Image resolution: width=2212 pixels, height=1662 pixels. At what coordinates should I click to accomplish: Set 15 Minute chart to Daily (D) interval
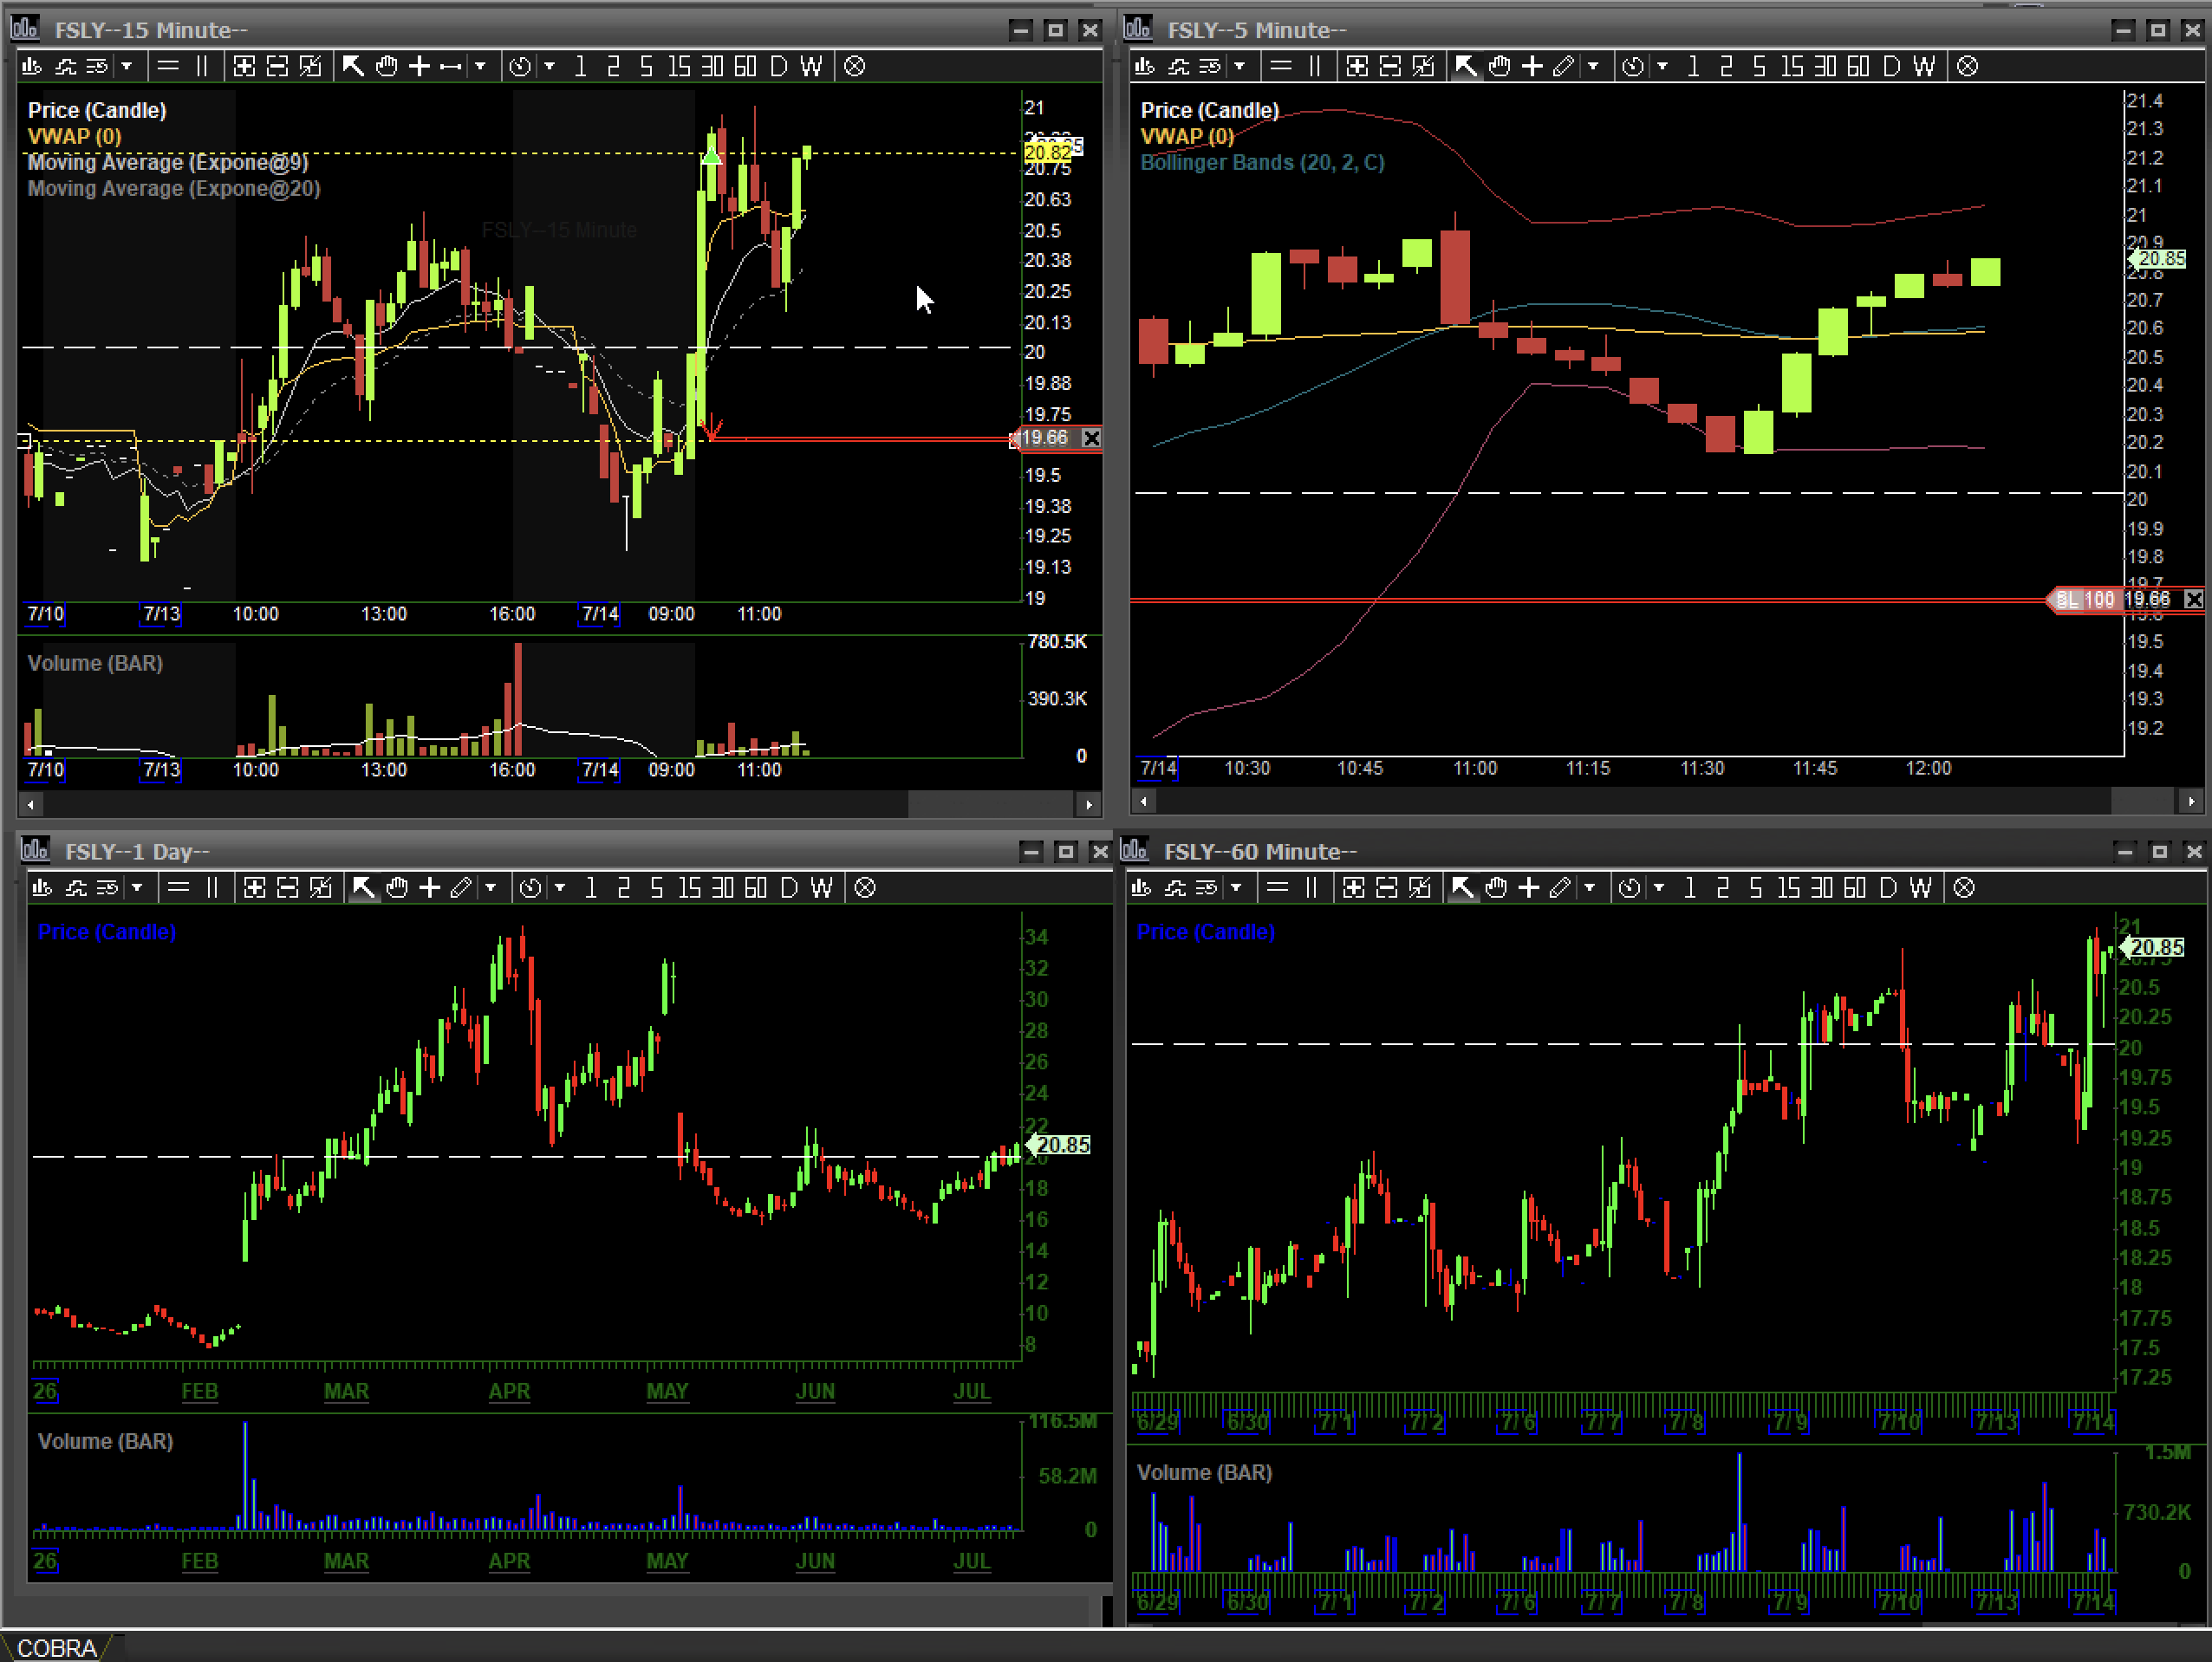[x=779, y=66]
